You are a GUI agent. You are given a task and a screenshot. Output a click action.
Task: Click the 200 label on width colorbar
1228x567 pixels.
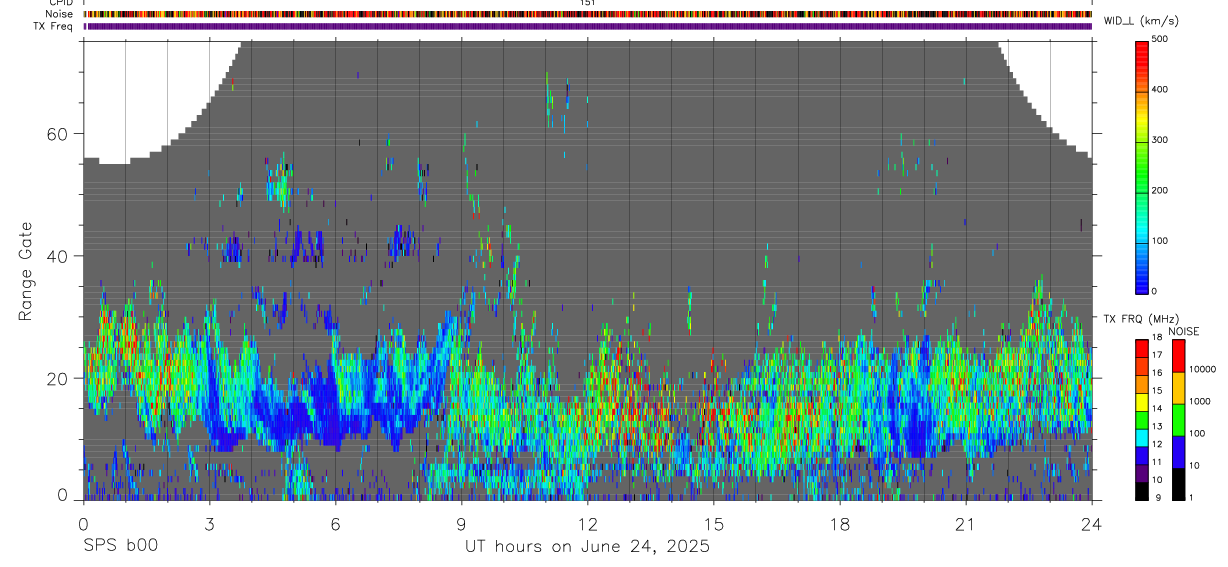(x=1160, y=190)
